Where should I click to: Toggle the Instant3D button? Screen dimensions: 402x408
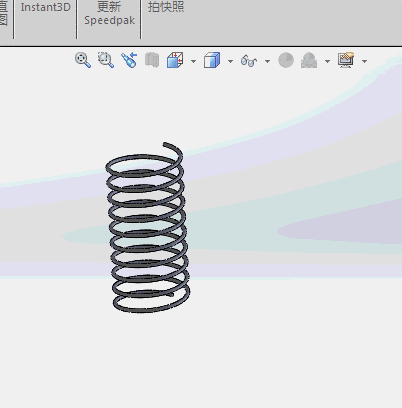[x=46, y=7]
